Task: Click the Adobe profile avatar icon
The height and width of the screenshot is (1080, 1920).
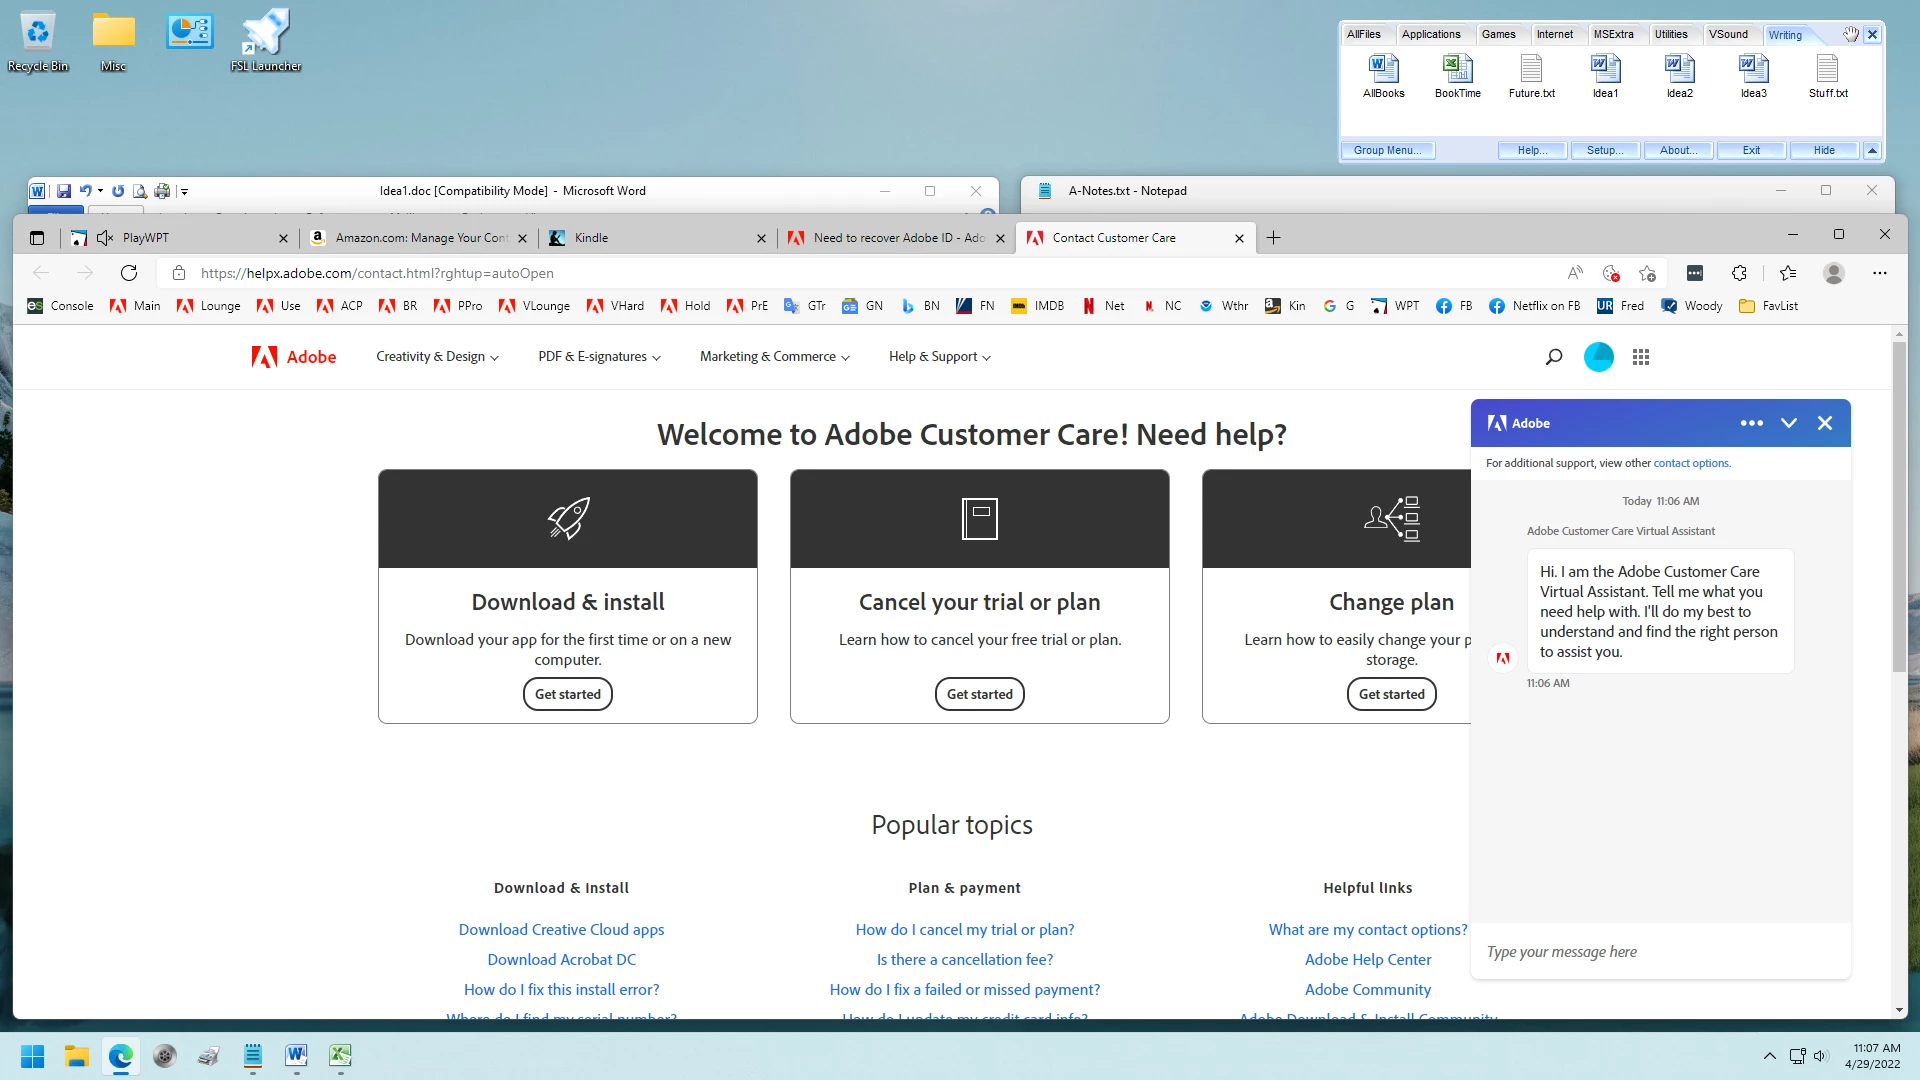Action: pyautogui.click(x=1599, y=357)
